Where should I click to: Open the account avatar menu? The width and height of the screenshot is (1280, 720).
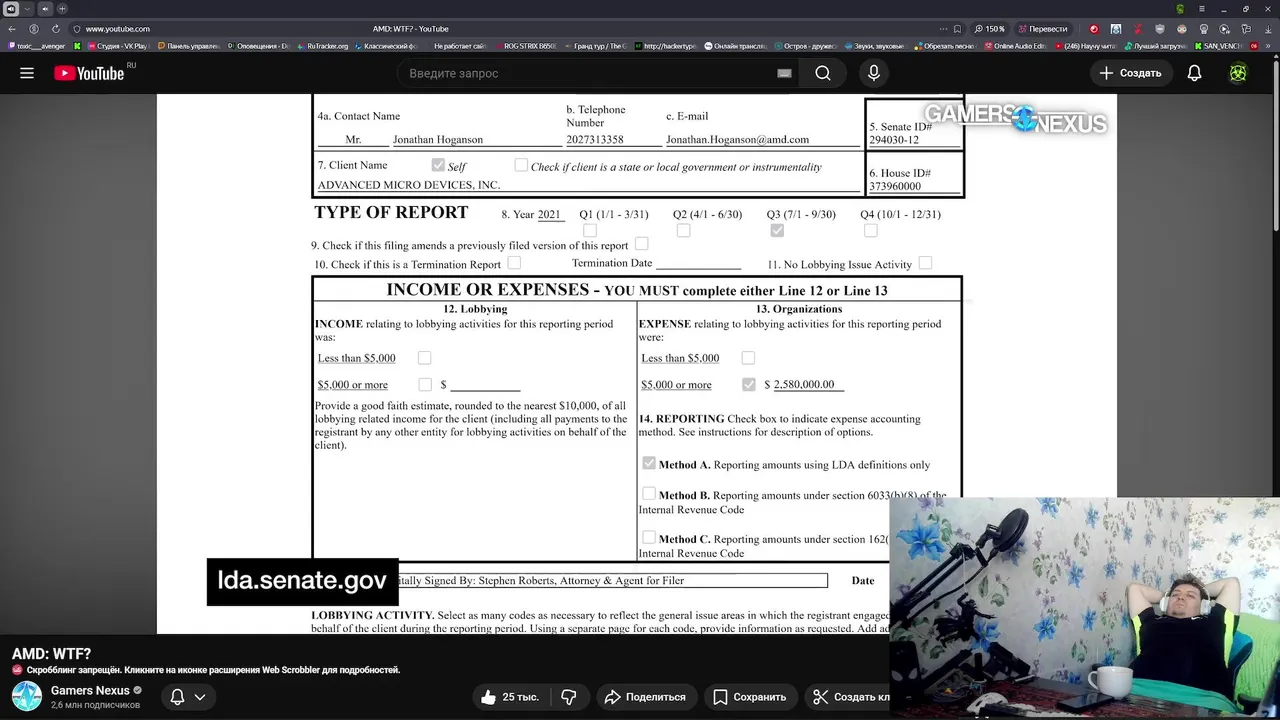click(x=1238, y=73)
